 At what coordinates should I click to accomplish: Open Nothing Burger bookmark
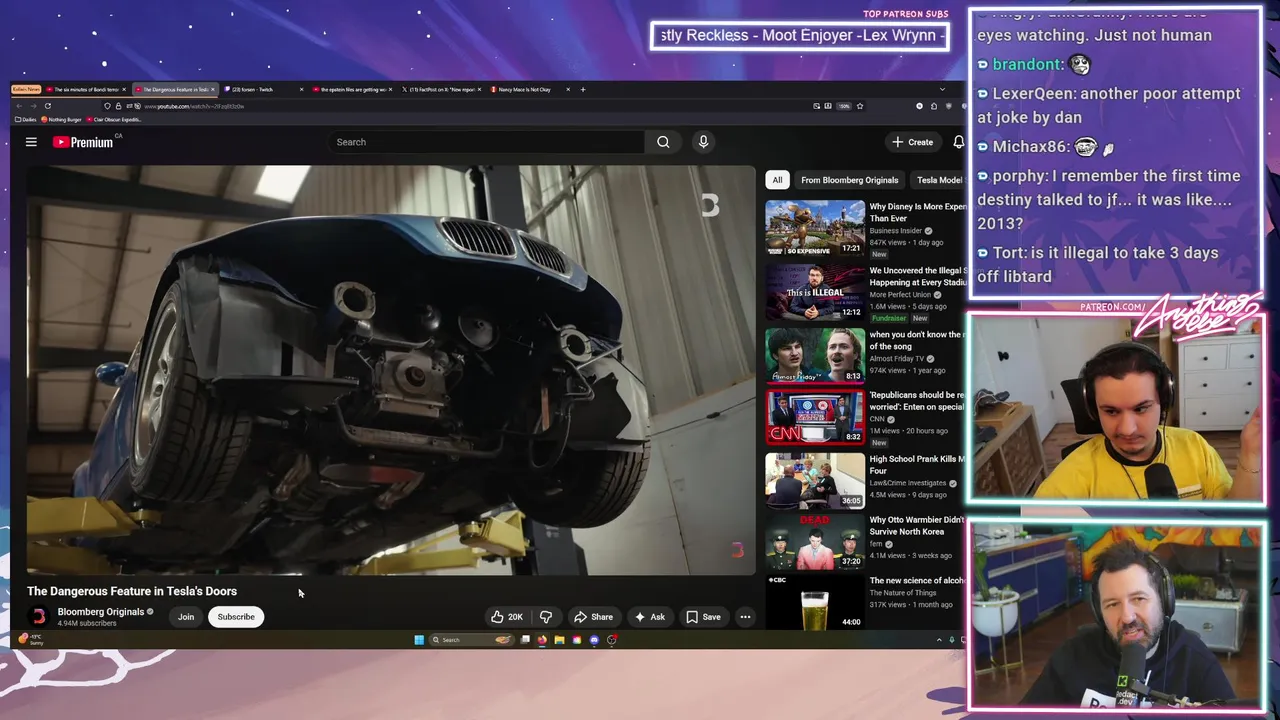(62, 119)
